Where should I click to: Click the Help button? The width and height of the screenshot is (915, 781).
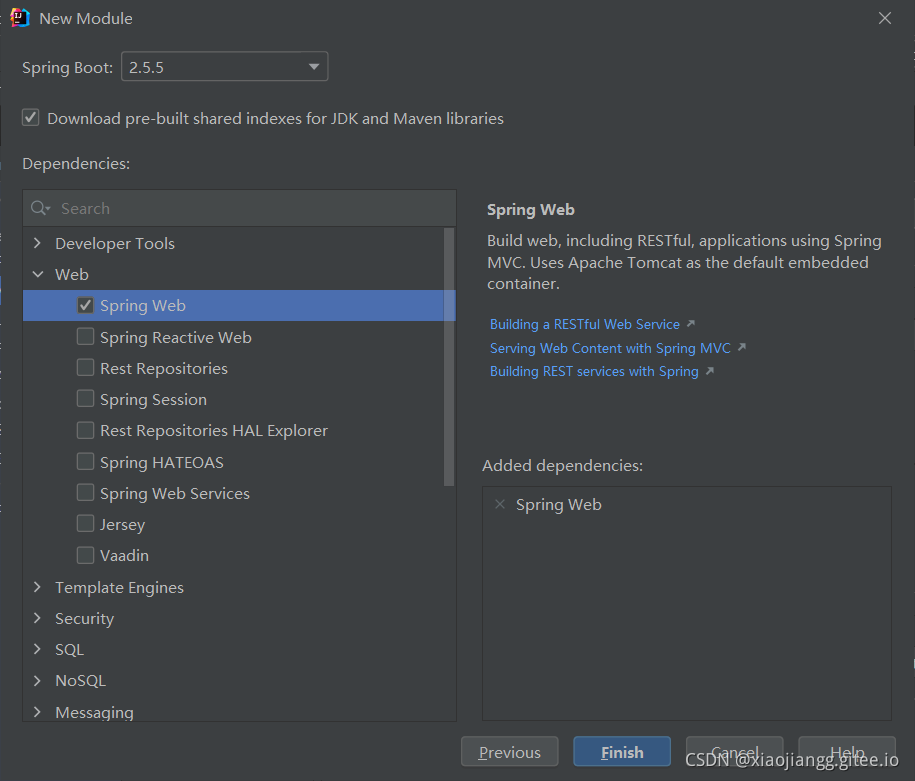coord(847,752)
